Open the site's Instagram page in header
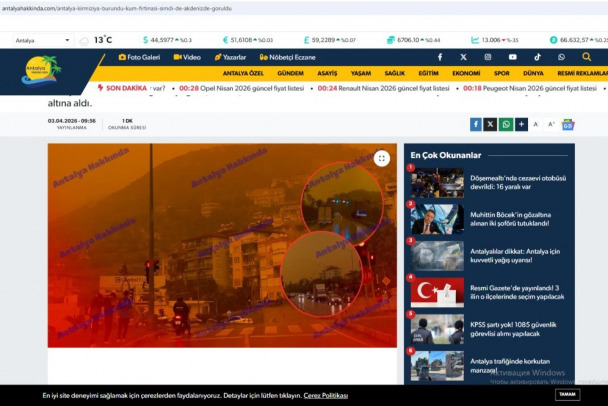This screenshot has height=406, width=608. coord(488,57)
